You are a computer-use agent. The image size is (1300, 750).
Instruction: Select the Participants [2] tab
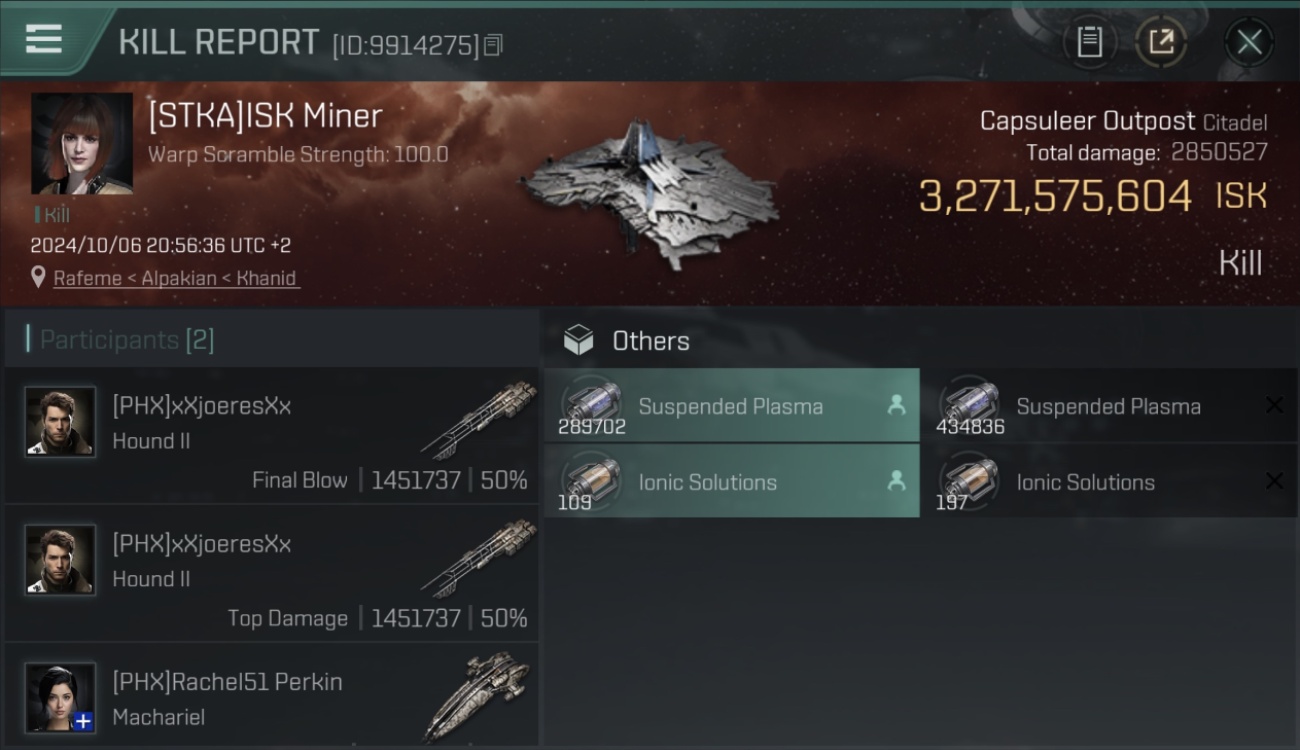(126, 340)
